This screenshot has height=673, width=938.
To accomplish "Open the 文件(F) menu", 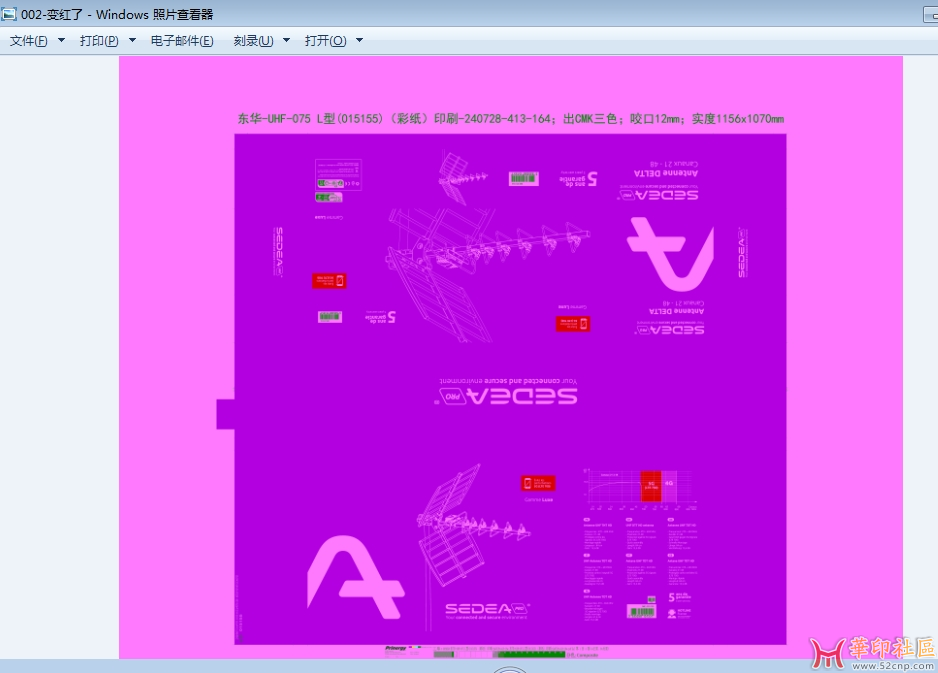I will (37, 41).
